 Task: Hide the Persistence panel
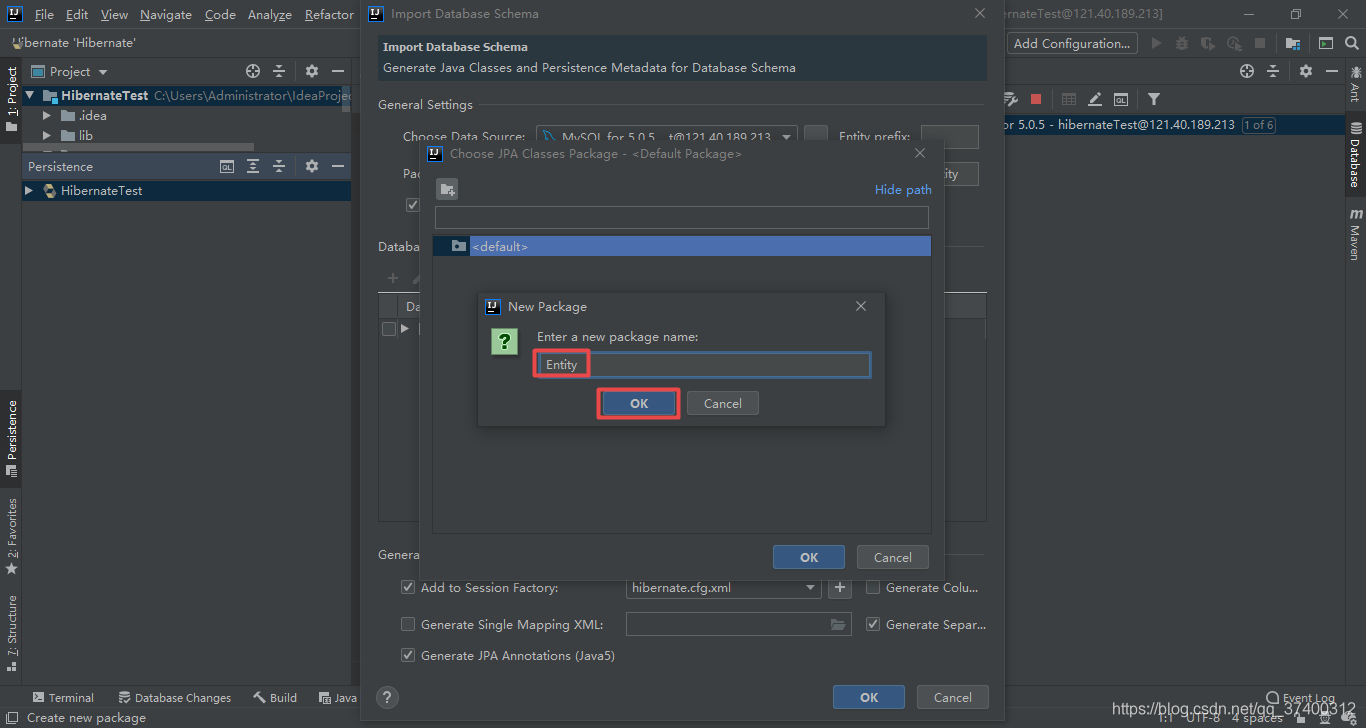pyautogui.click(x=338, y=166)
